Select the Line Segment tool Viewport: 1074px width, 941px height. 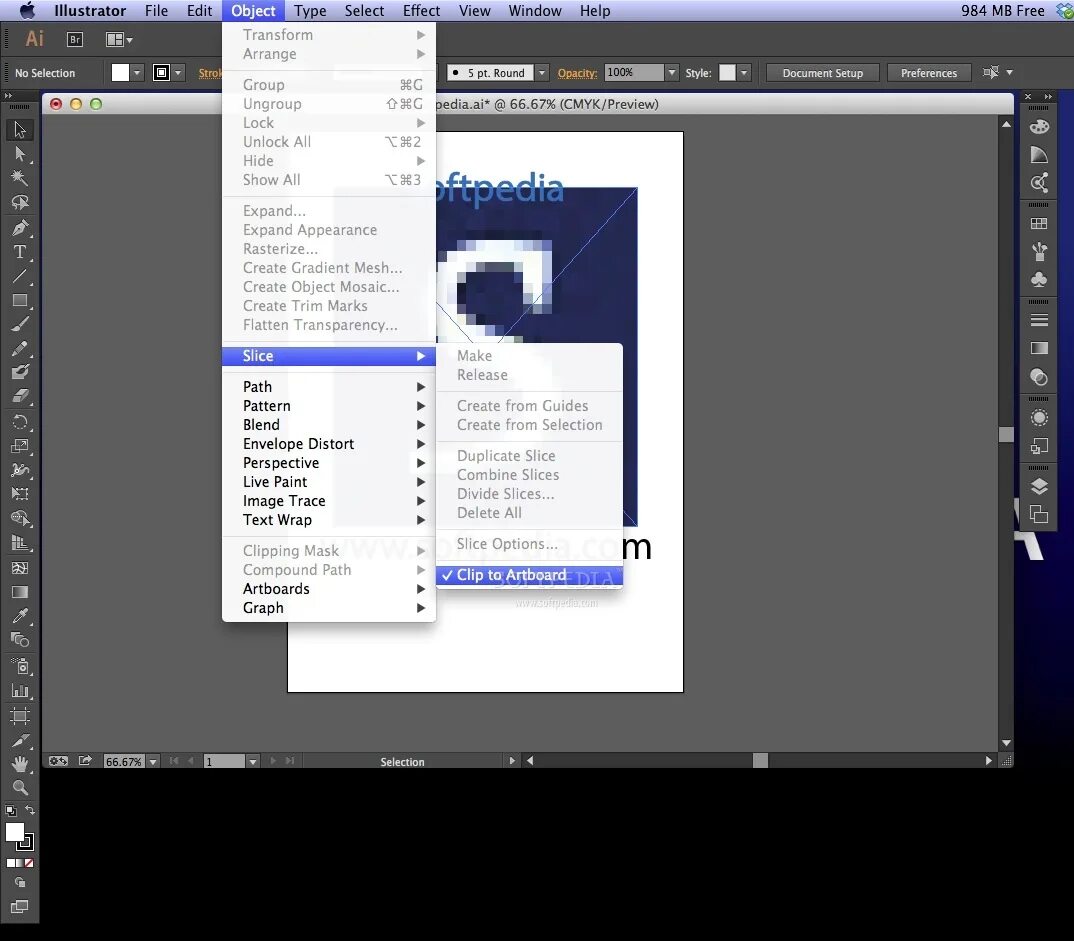(x=20, y=276)
